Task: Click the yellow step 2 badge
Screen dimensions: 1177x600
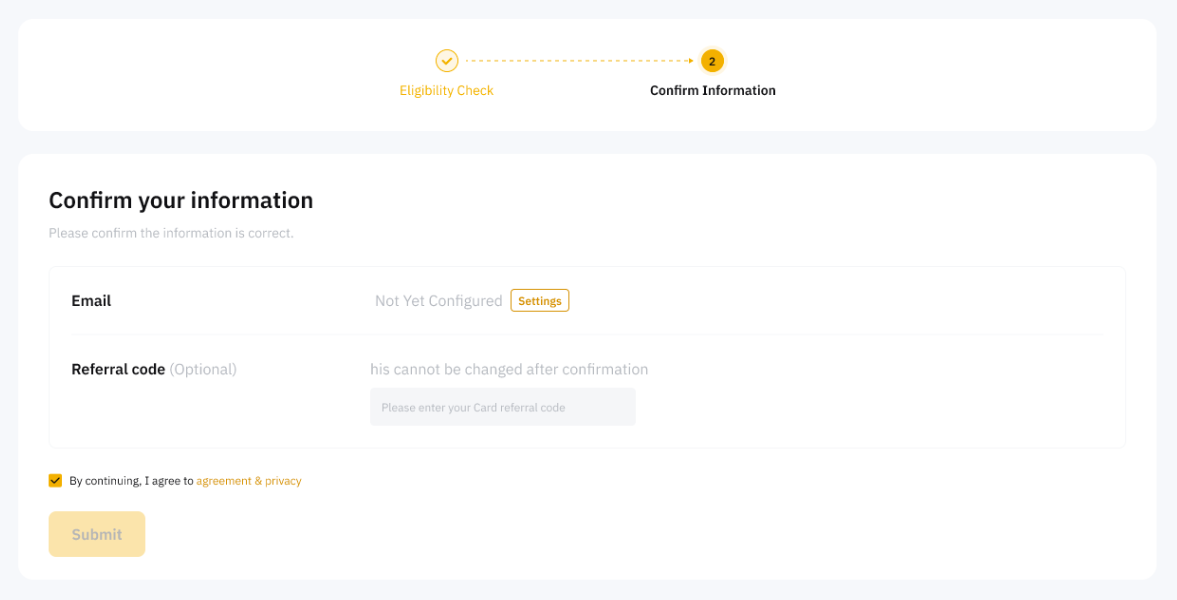Action: [x=712, y=60]
